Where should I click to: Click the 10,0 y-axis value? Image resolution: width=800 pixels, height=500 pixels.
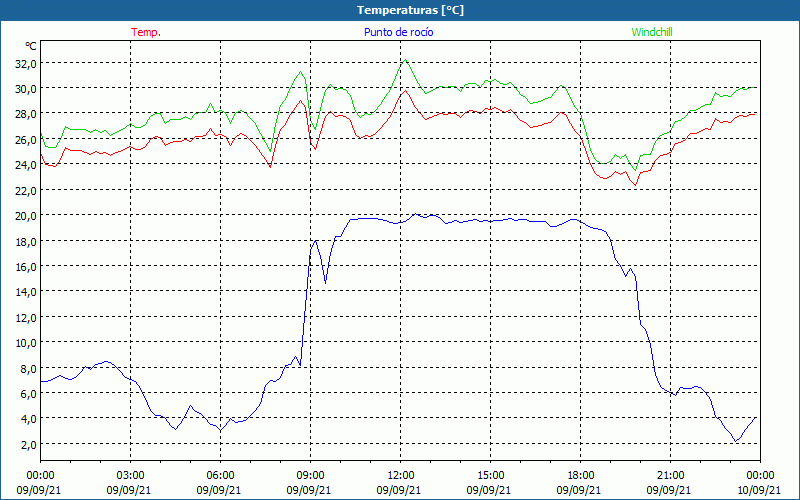click(26, 342)
